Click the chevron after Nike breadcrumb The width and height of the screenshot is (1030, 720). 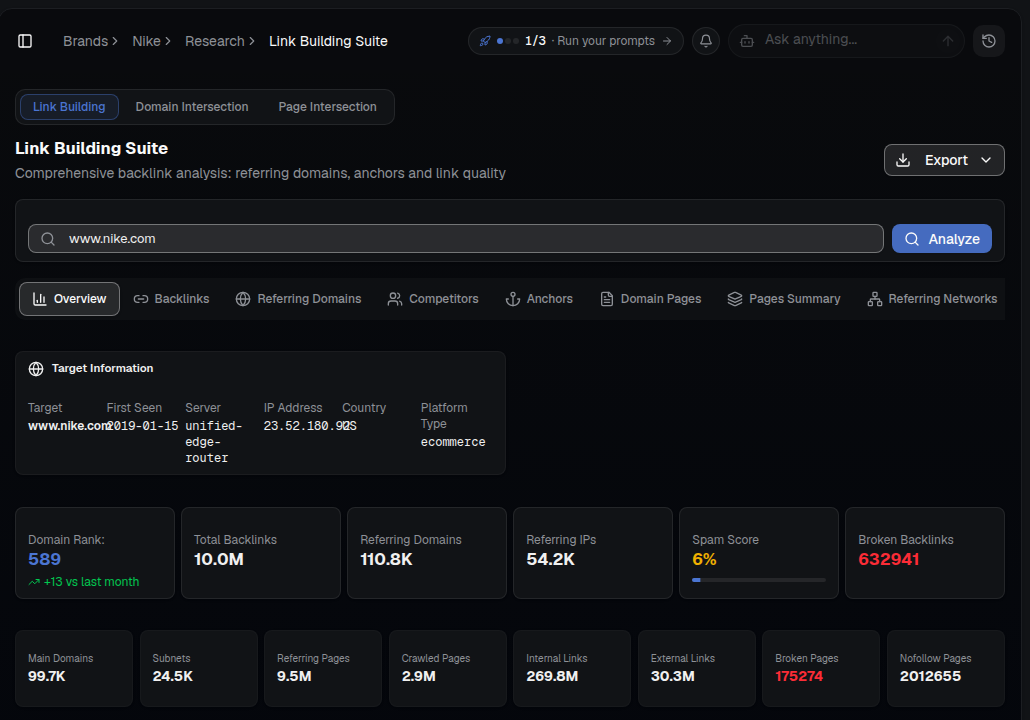click(168, 41)
